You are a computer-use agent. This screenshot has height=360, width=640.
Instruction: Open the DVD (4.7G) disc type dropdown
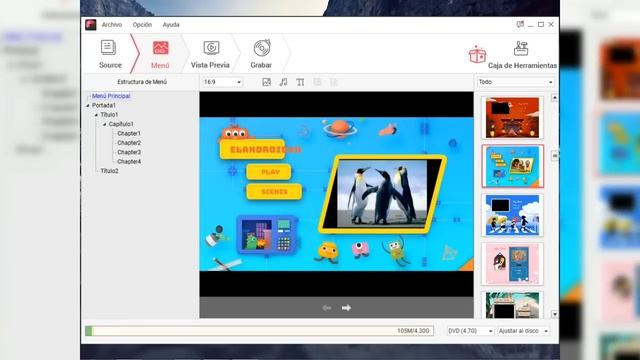click(470, 331)
